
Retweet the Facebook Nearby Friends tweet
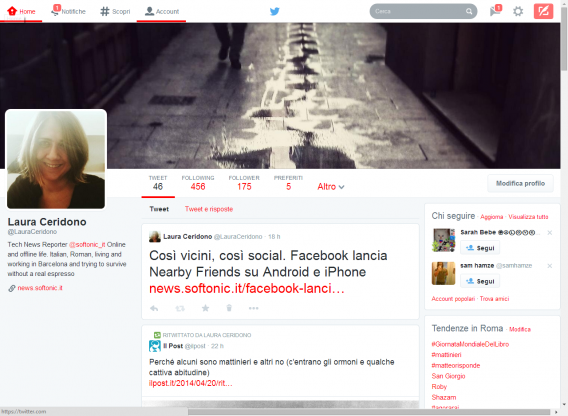click(180, 308)
